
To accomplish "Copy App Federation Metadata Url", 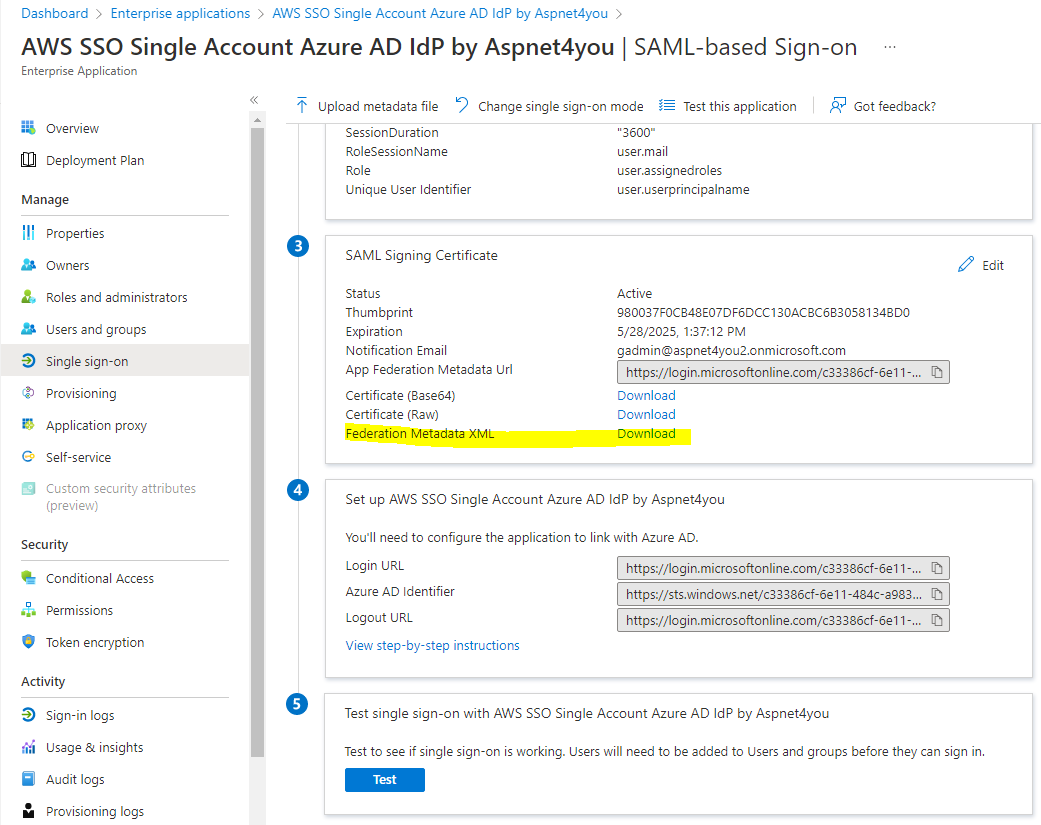I will click(x=937, y=372).
